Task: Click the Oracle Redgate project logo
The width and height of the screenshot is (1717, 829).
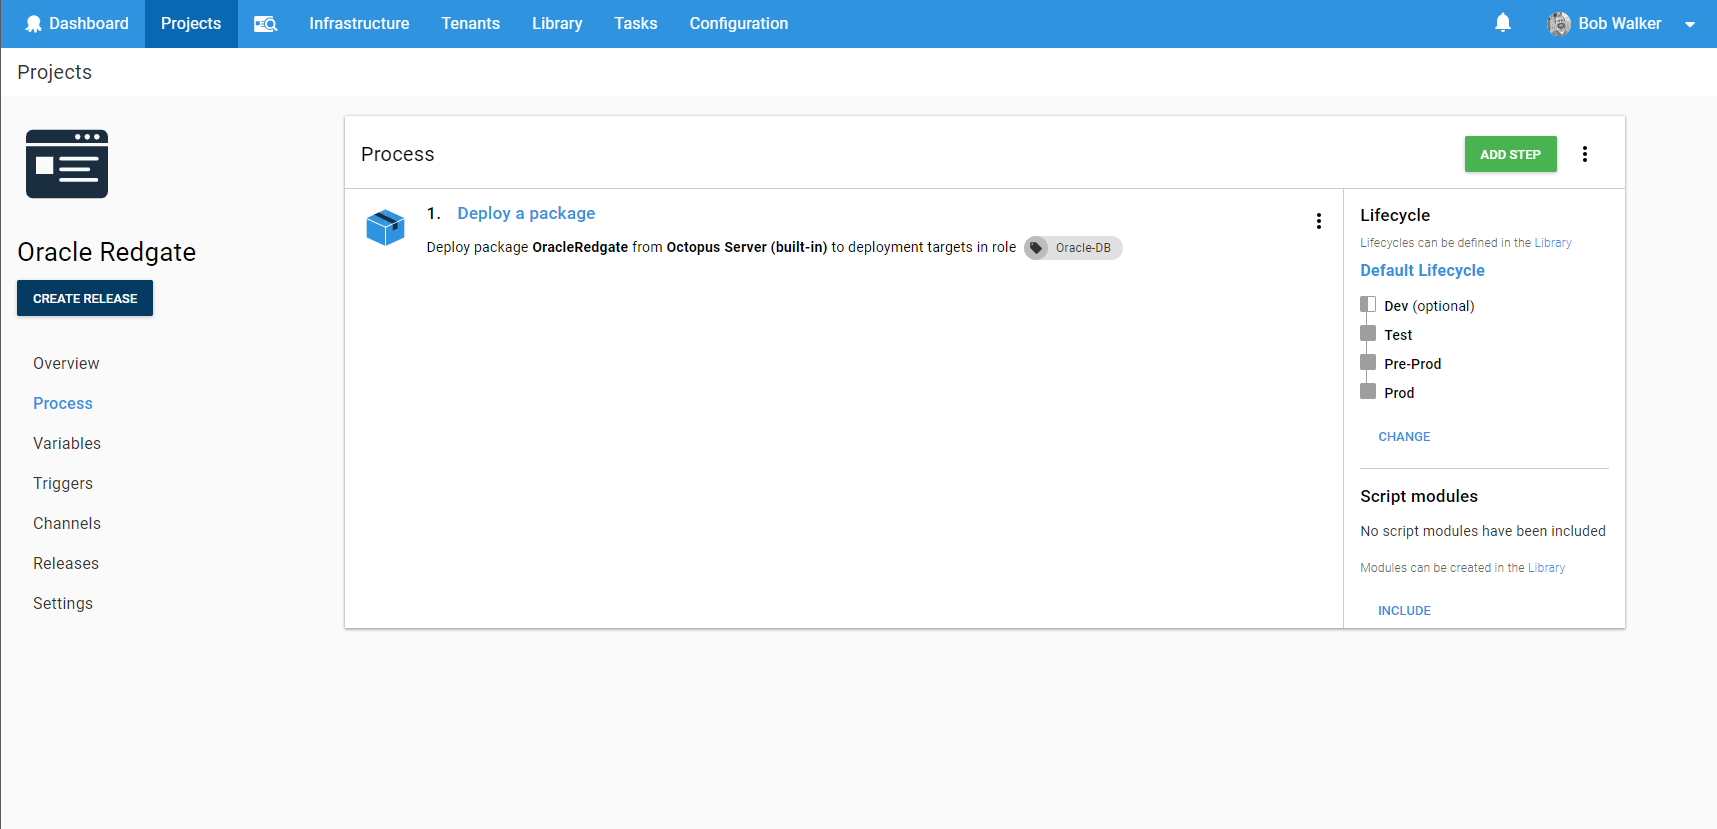Action: coord(67,164)
